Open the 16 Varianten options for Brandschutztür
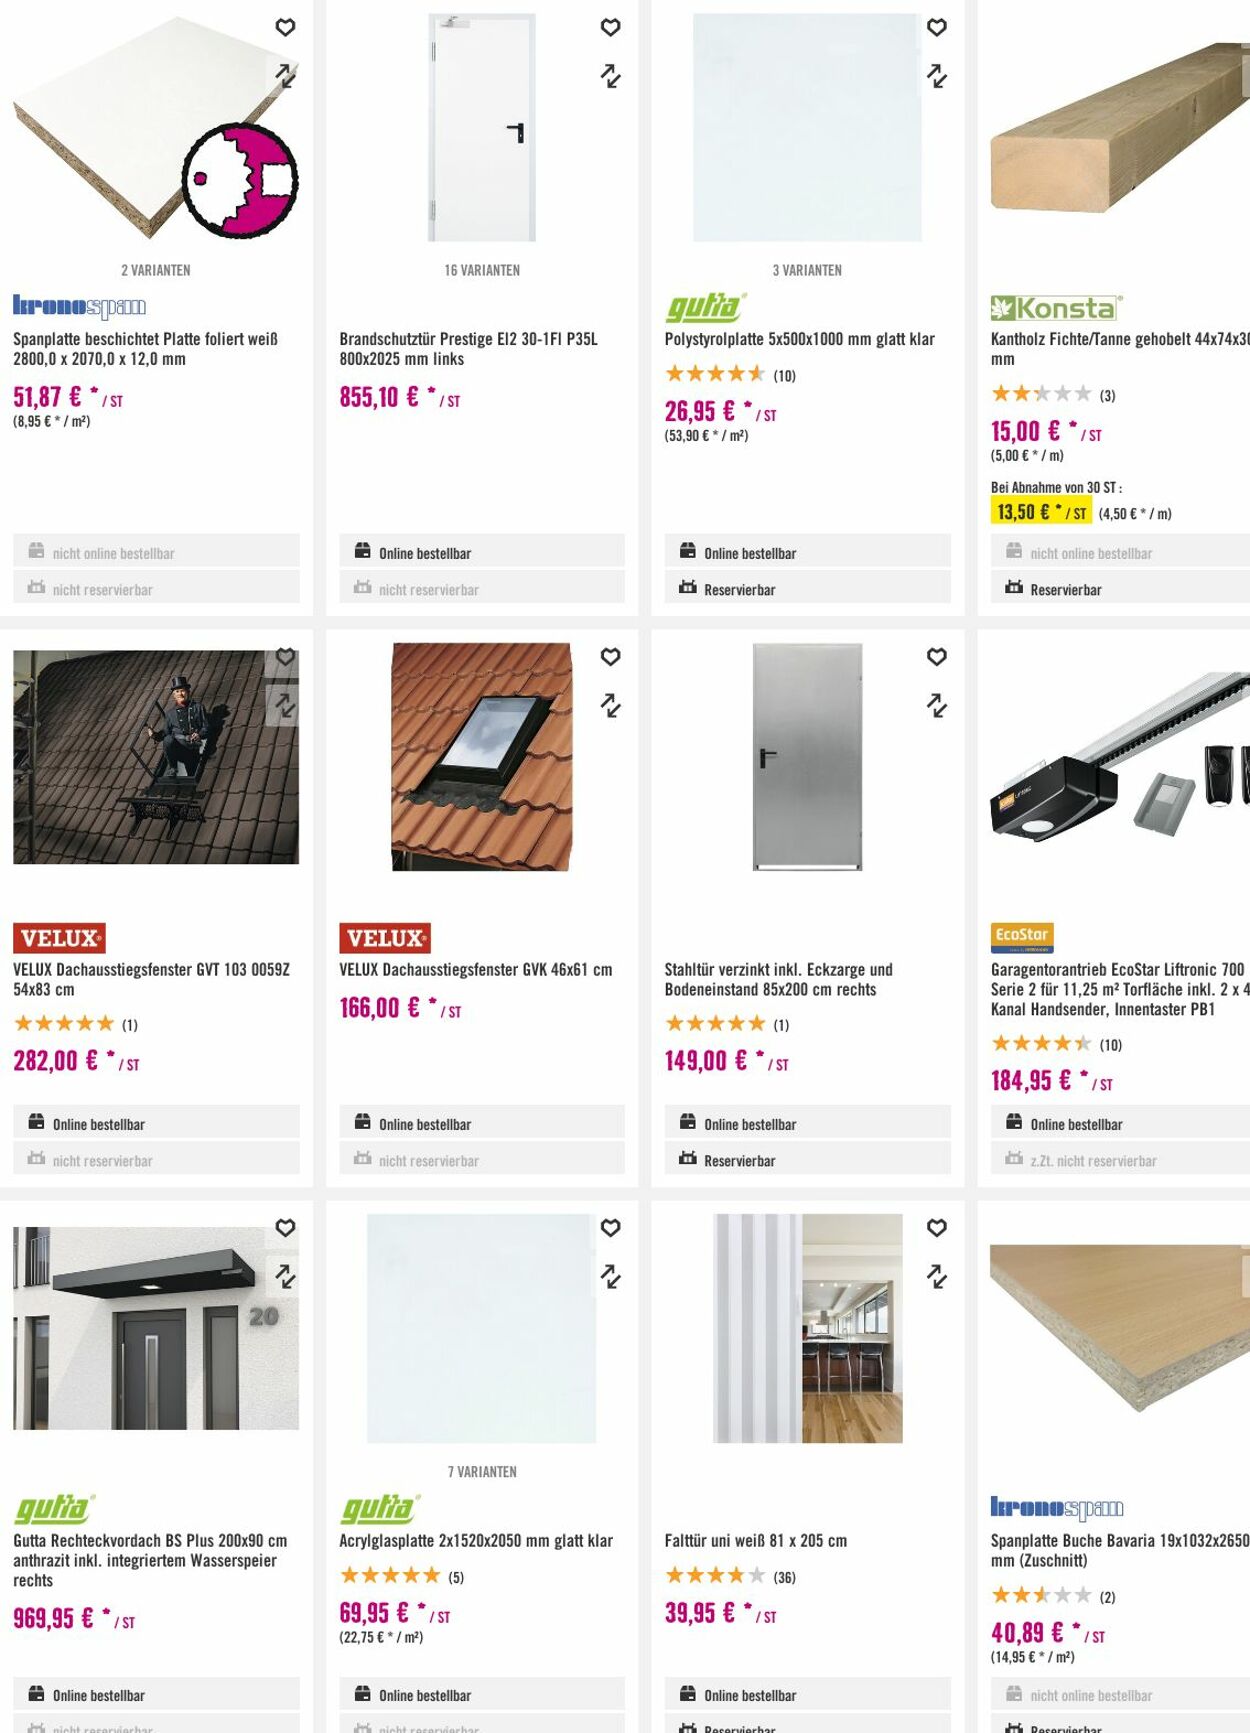The image size is (1250, 1733). click(482, 270)
